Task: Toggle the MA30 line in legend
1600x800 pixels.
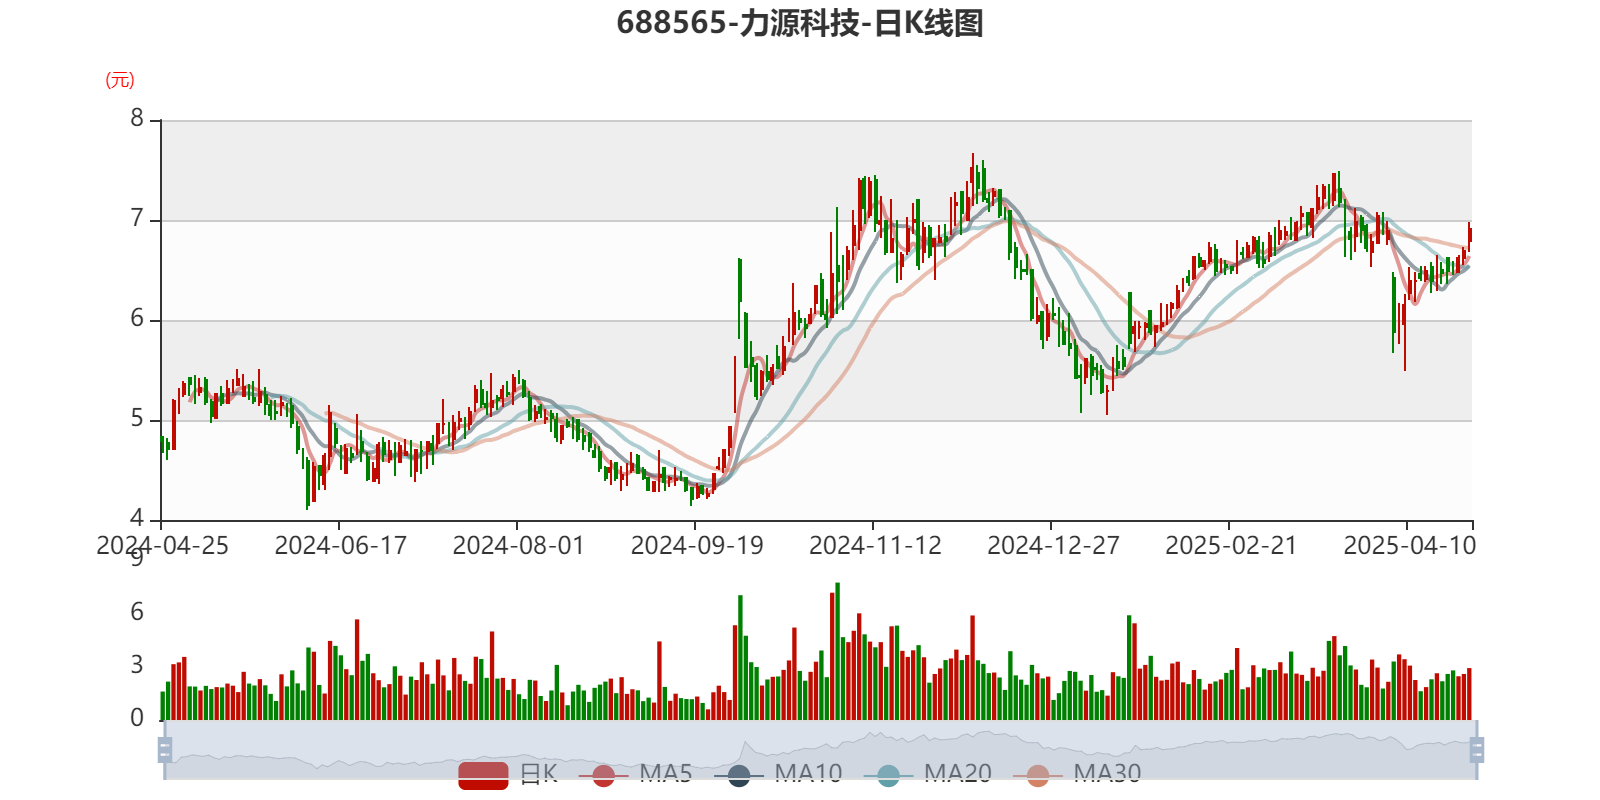Action: (x=1077, y=774)
